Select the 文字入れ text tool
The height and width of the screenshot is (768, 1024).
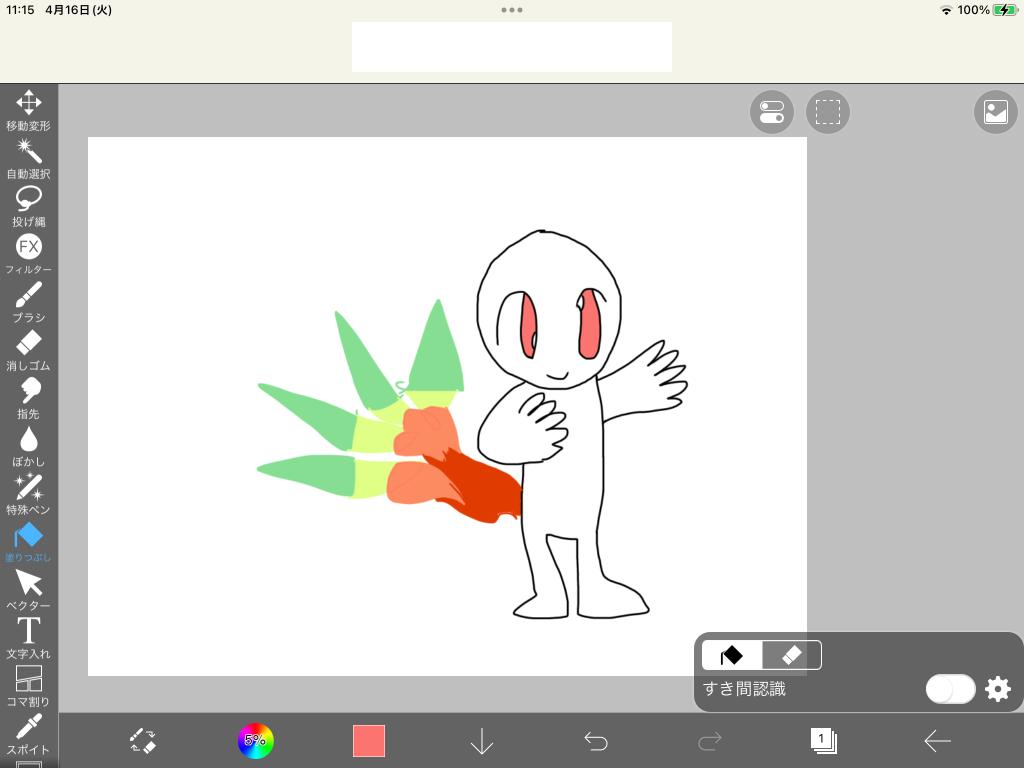tap(28, 637)
